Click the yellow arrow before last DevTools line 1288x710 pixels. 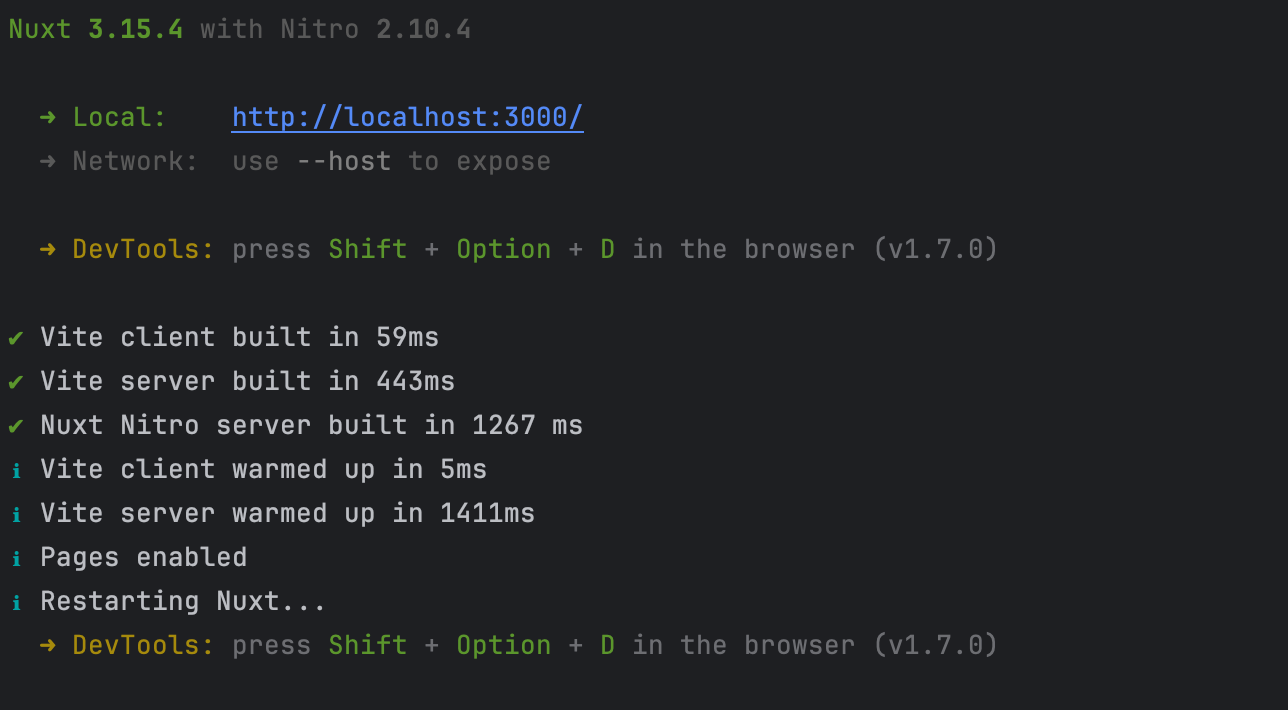[48, 646]
